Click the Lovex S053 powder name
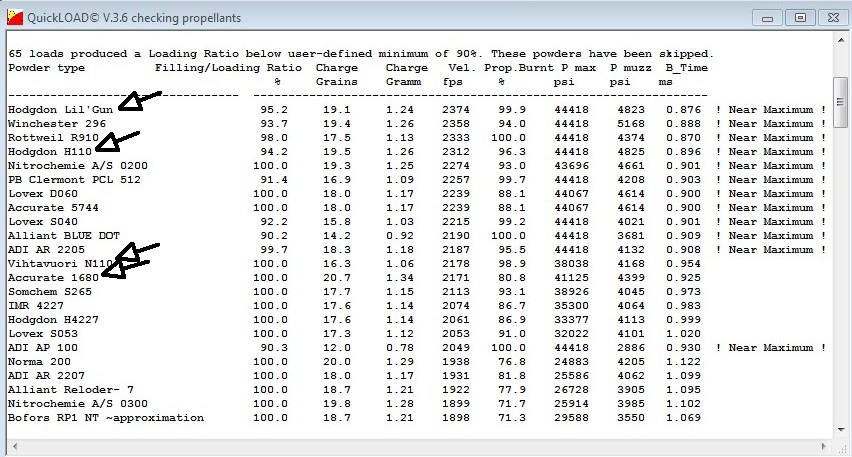The image size is (852, 457). click(x=43, y=334)
